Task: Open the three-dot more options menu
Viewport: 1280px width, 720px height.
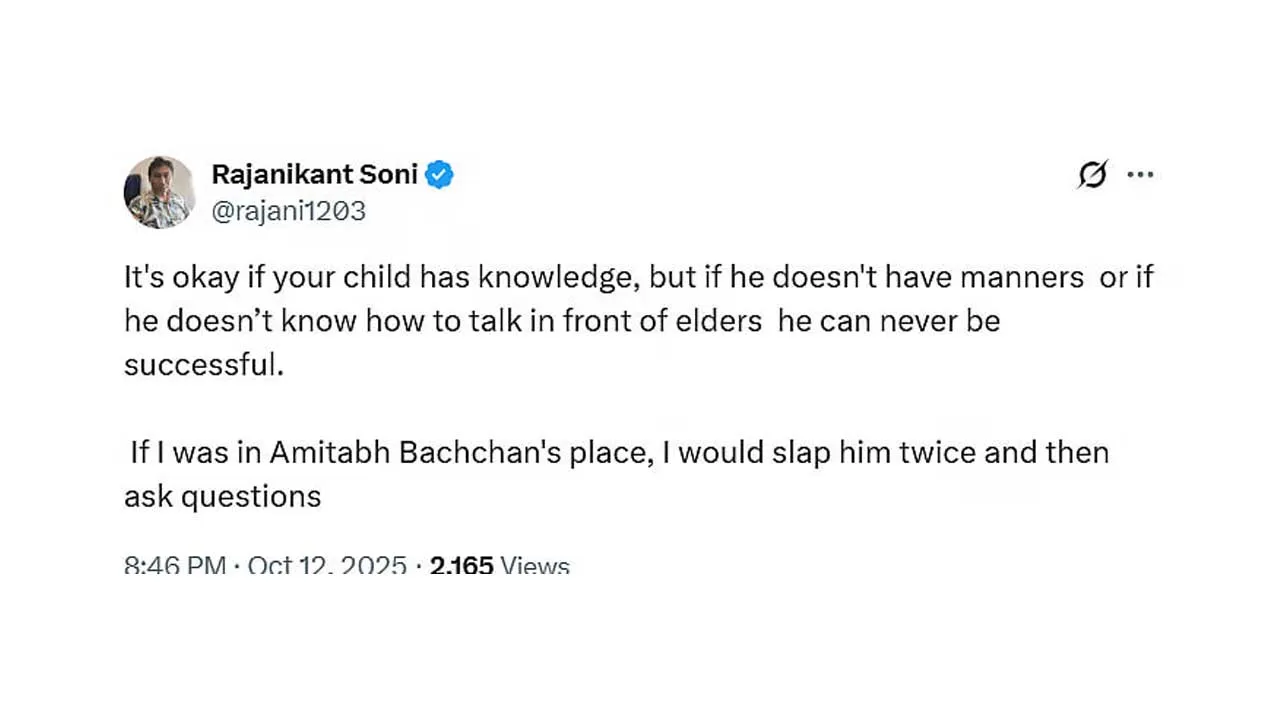Action: 1140,175
